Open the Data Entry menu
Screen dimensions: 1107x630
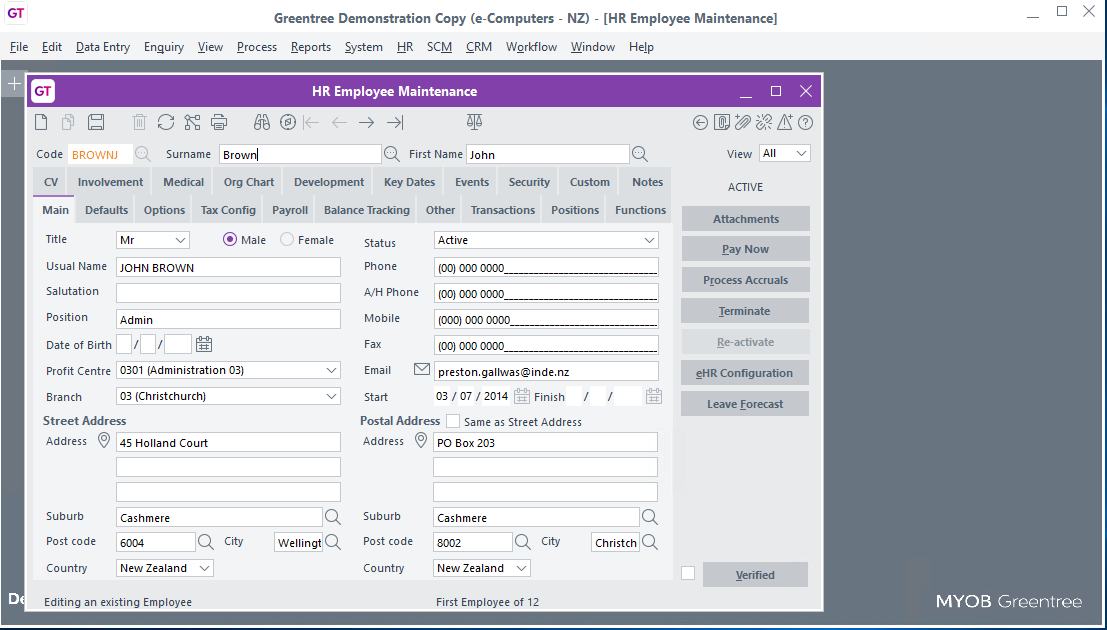pyautogui.click(x=103, y=47)
